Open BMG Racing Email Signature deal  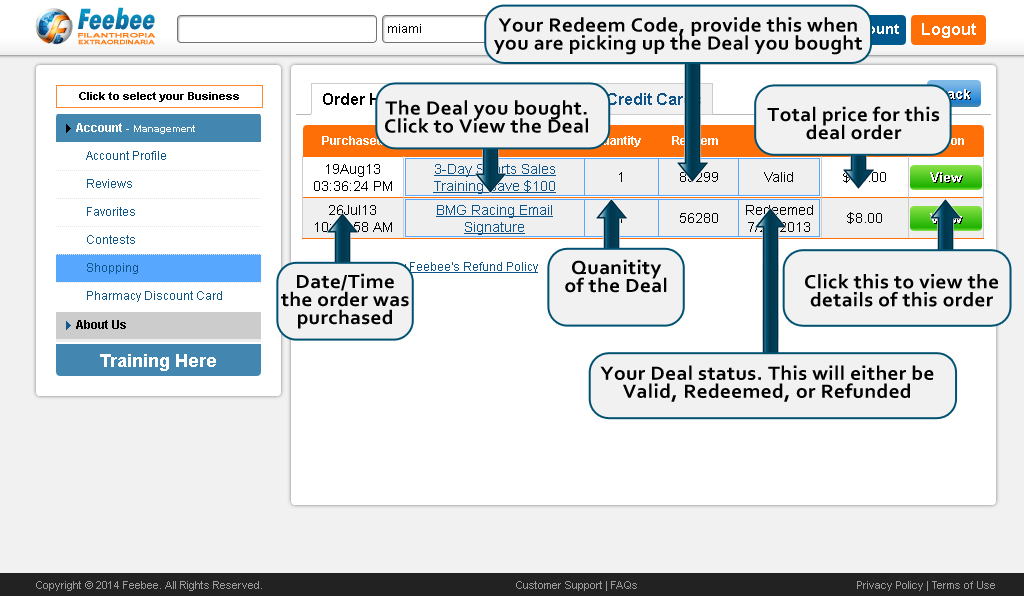[x=494, y=218]
